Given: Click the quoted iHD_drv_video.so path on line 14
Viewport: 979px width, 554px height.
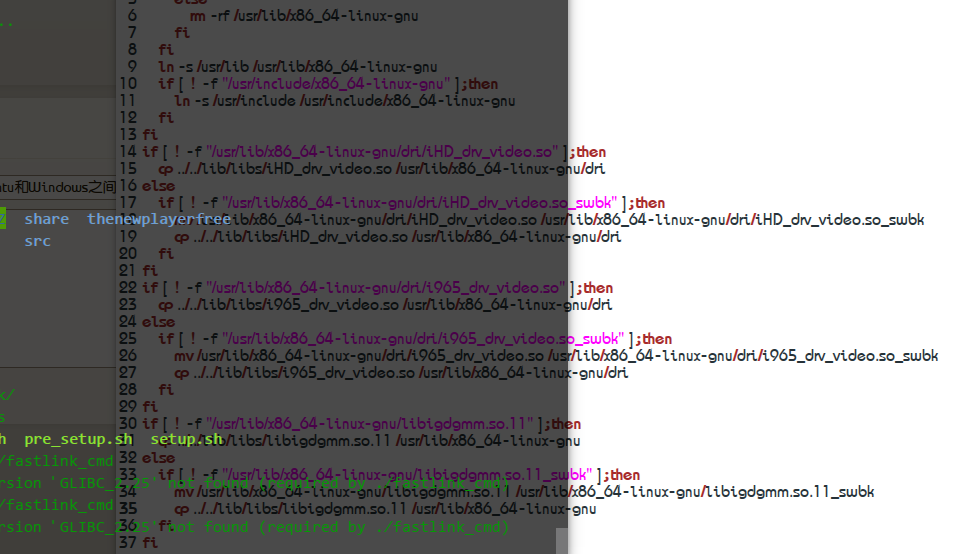Looking at the screenshot, I should click(382, 152).
